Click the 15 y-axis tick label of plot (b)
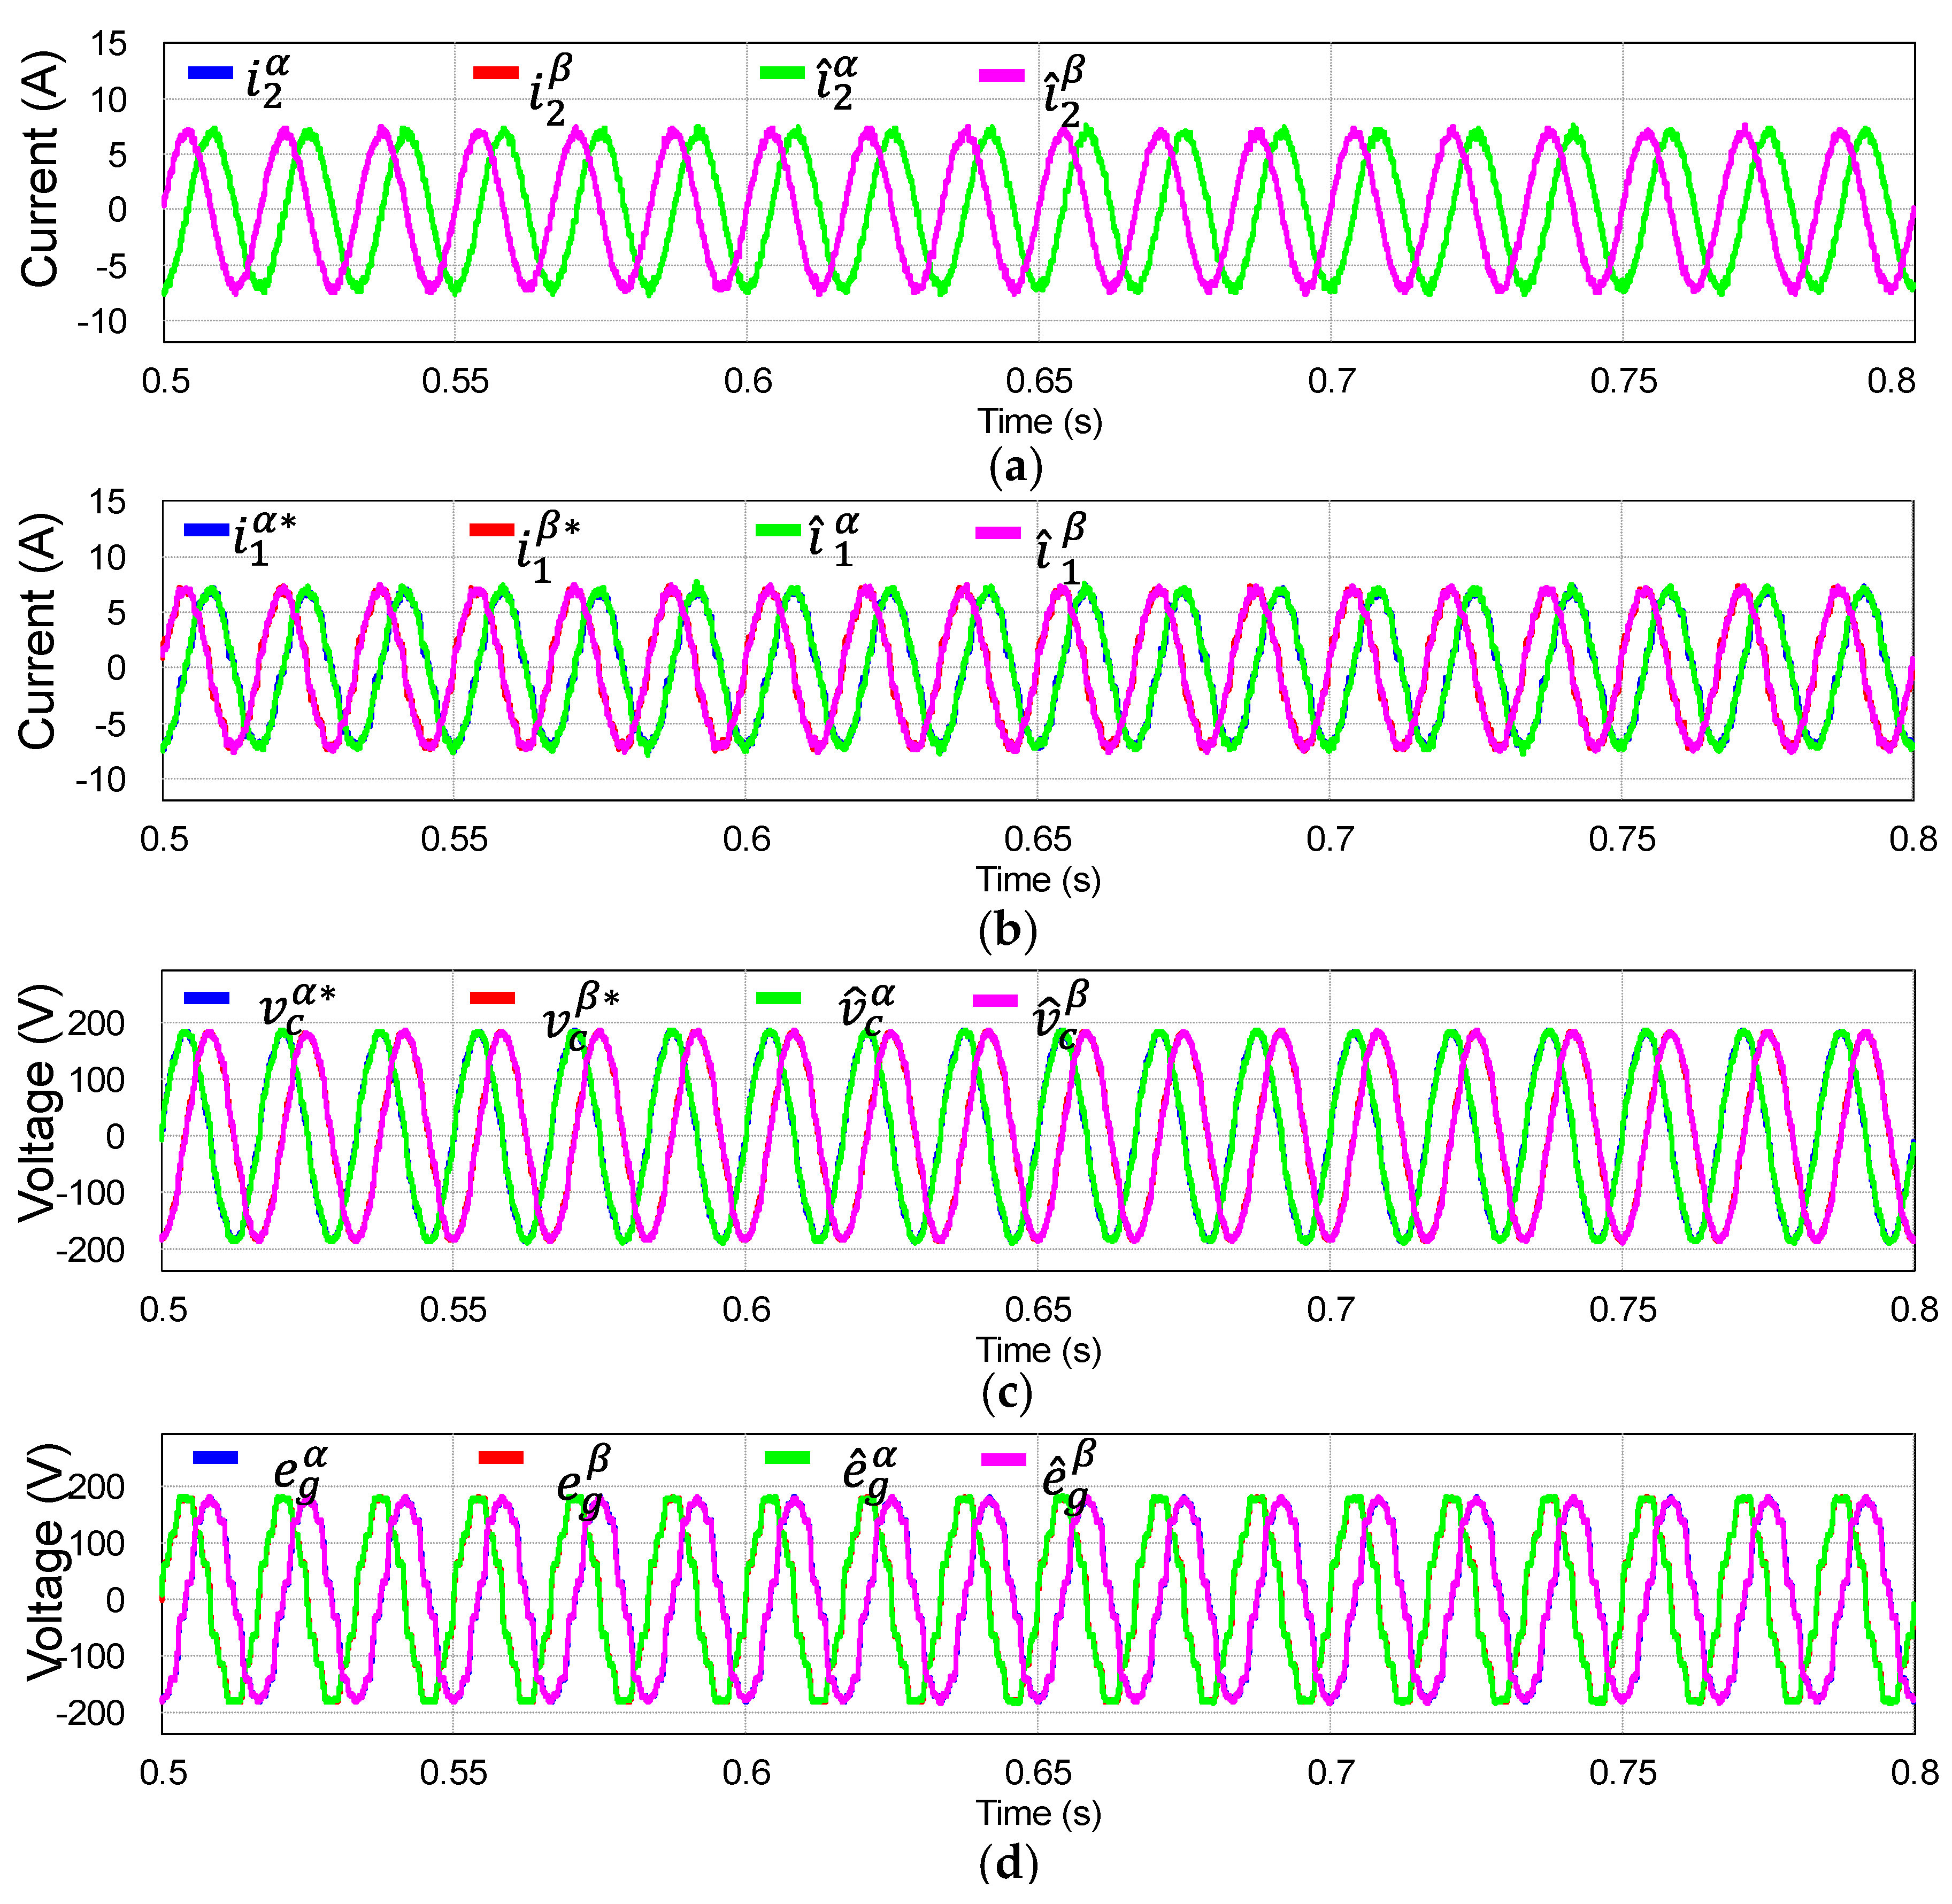 (x=107, y=502)
